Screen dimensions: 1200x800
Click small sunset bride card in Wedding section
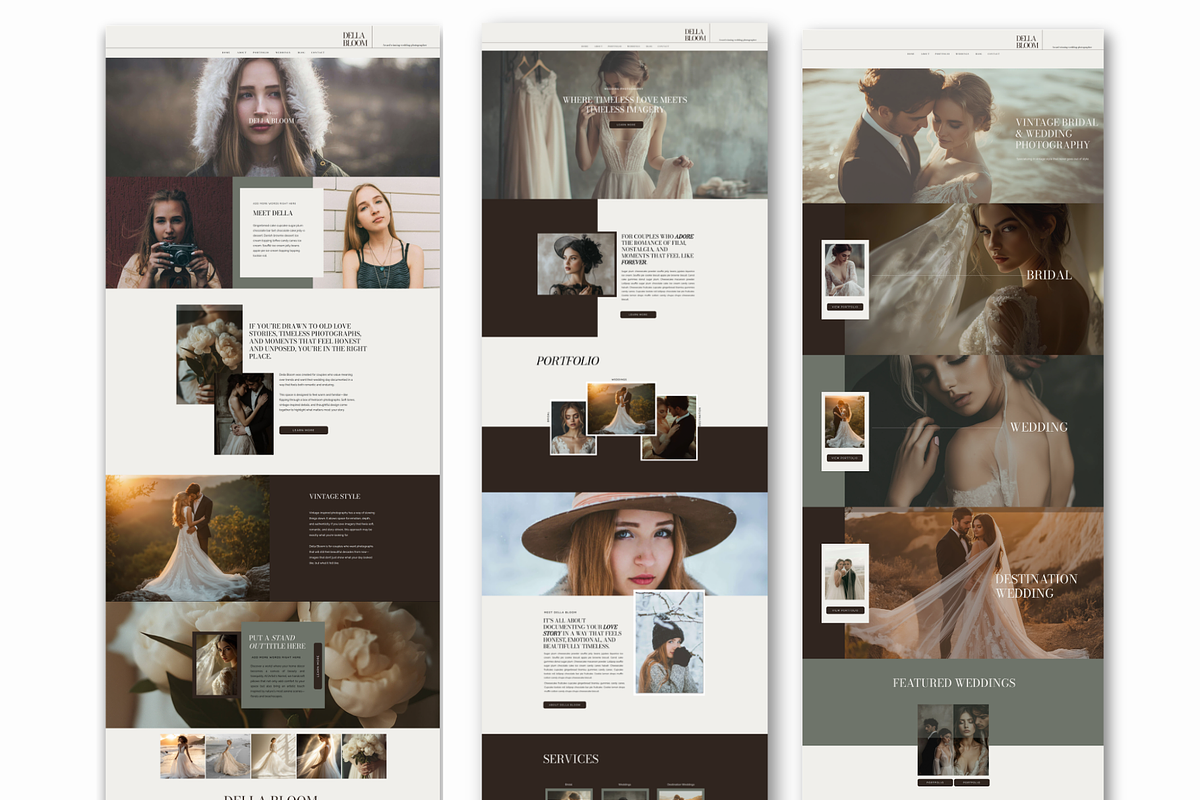pos(845,422)
